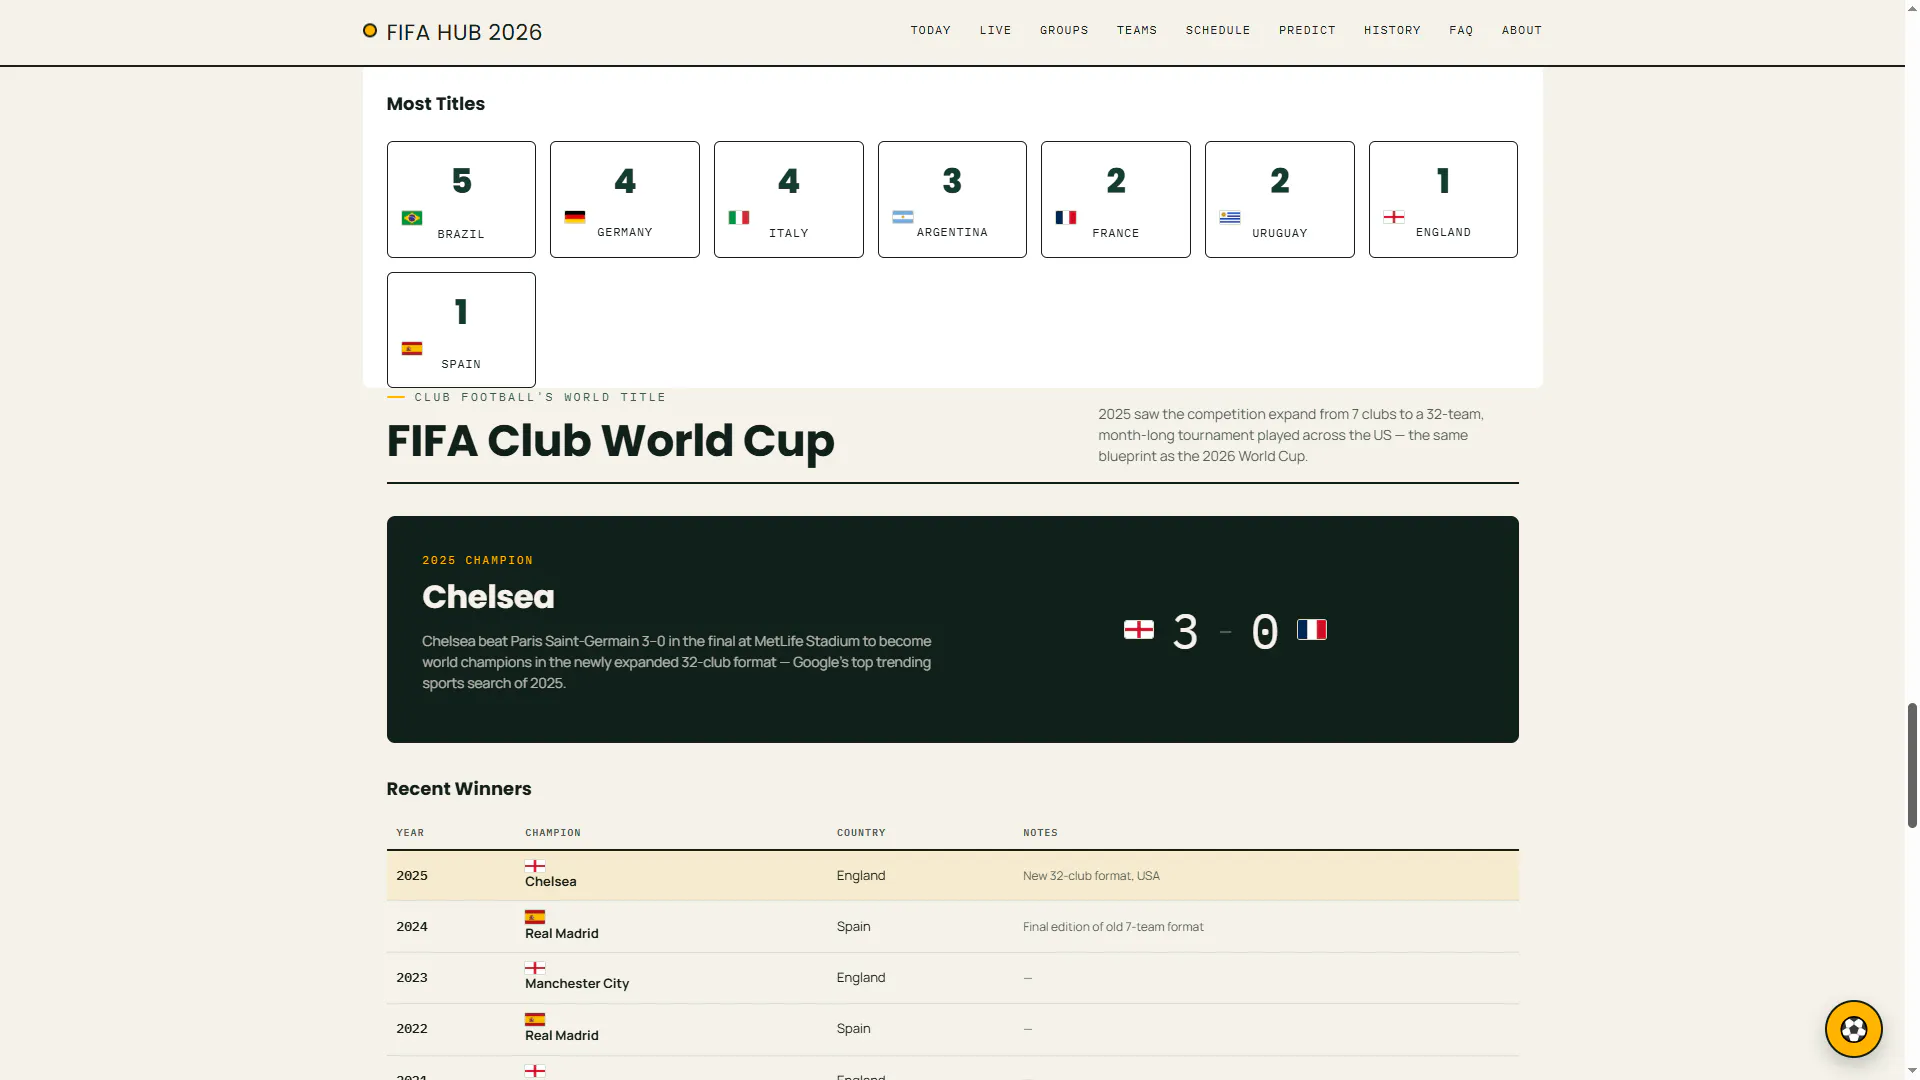Click the Spain flag in Most Titles
The image size is (1920, 1080).
coord(412,349)
